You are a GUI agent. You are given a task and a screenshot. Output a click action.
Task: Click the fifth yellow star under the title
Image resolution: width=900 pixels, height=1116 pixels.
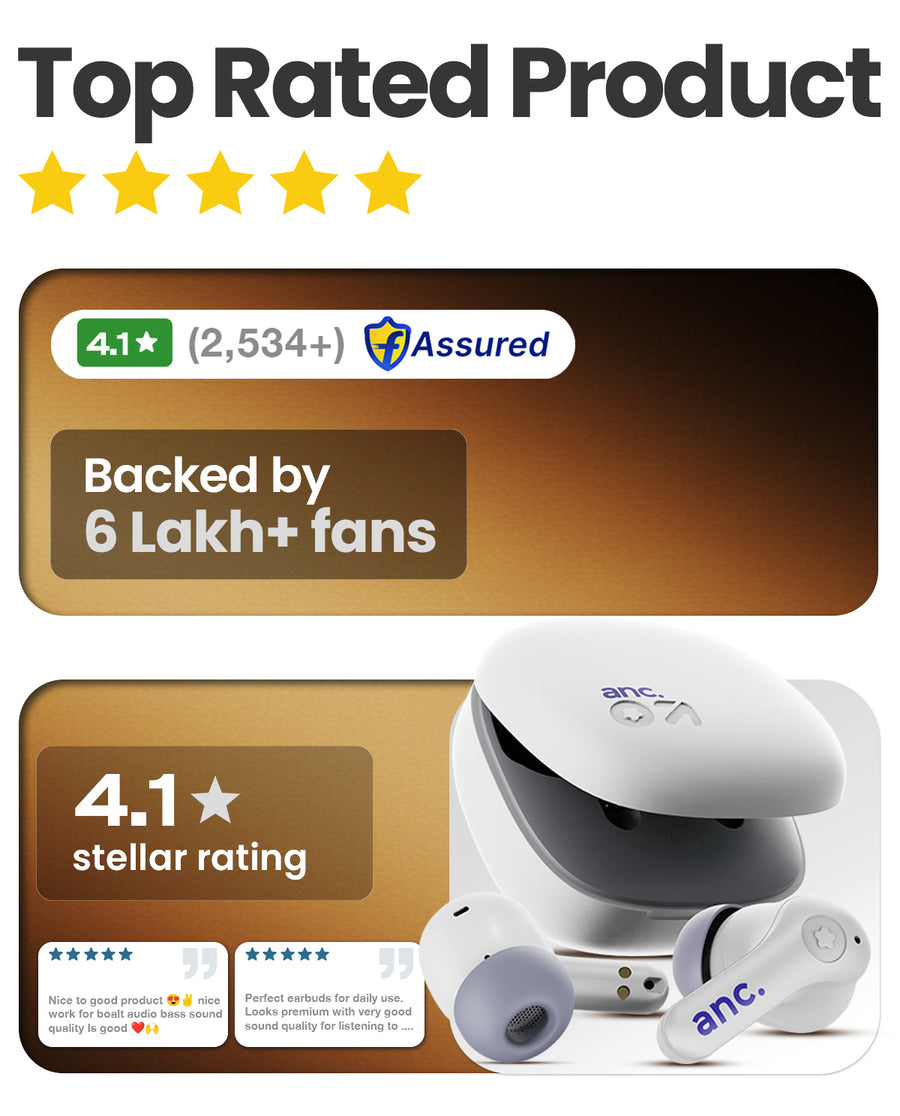click(388, 182)
